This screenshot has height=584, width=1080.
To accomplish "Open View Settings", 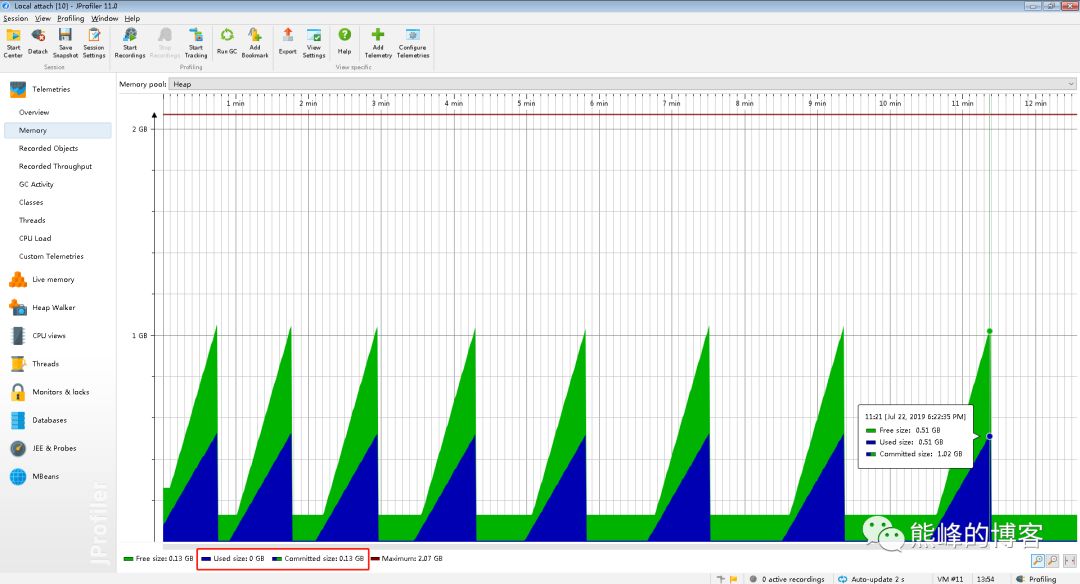I will point(313,43).
